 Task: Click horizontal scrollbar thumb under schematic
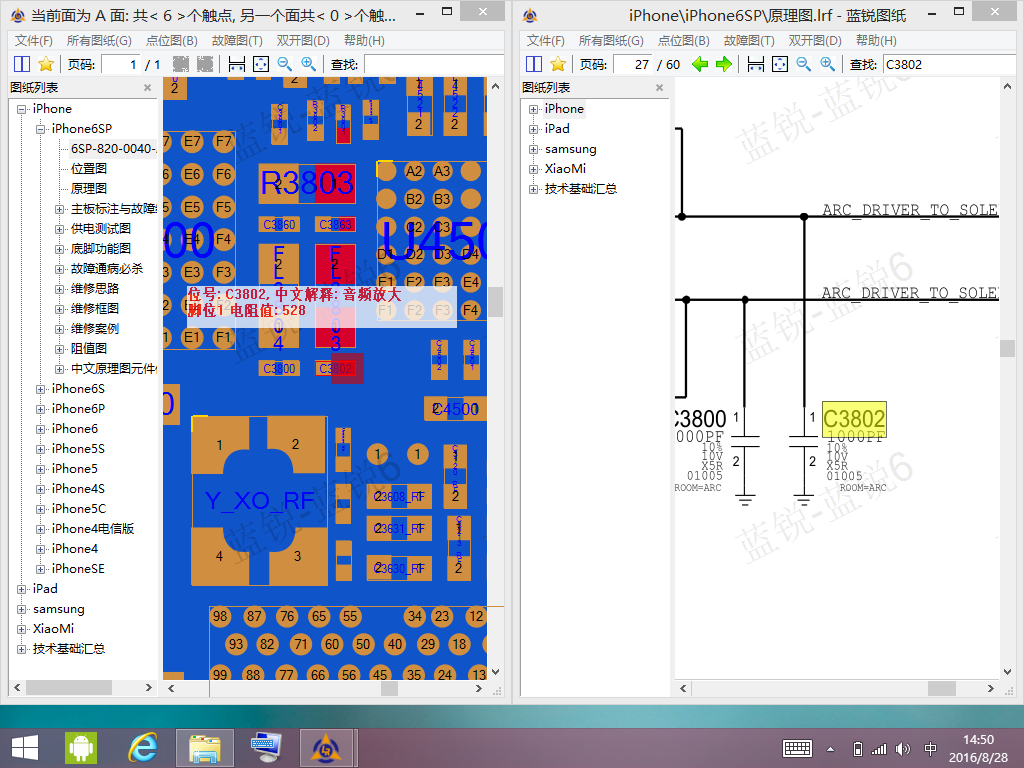pos(942,688)
